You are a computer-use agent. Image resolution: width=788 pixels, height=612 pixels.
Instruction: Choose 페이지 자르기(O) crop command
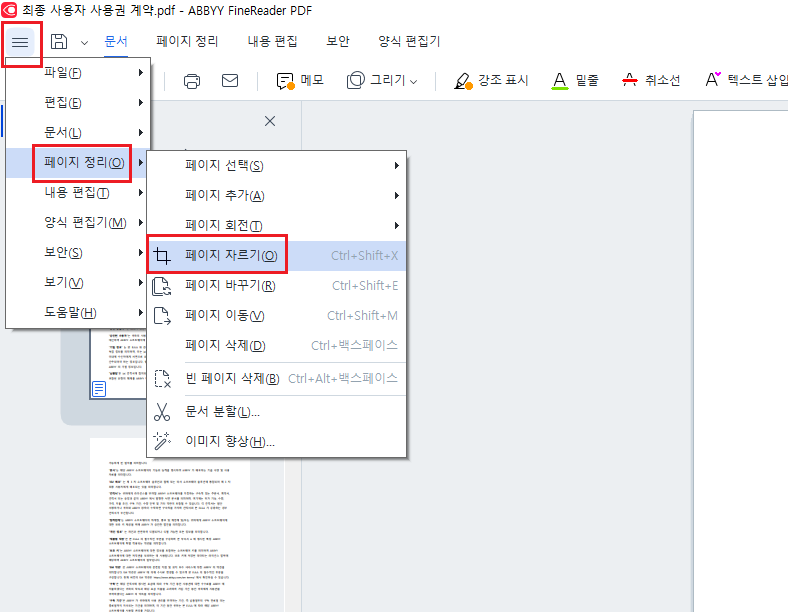(x=276, y=256)
